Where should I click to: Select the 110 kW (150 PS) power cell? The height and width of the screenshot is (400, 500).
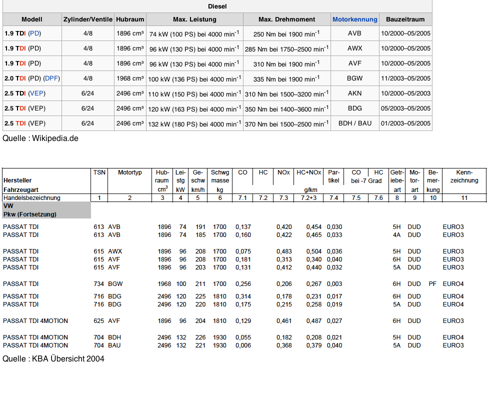pos(194,94)
